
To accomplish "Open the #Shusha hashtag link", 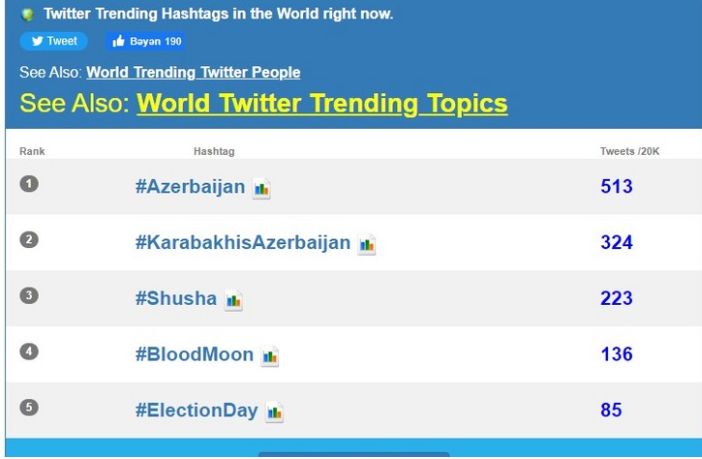I will pyautogui.click(x=176, y=298).
